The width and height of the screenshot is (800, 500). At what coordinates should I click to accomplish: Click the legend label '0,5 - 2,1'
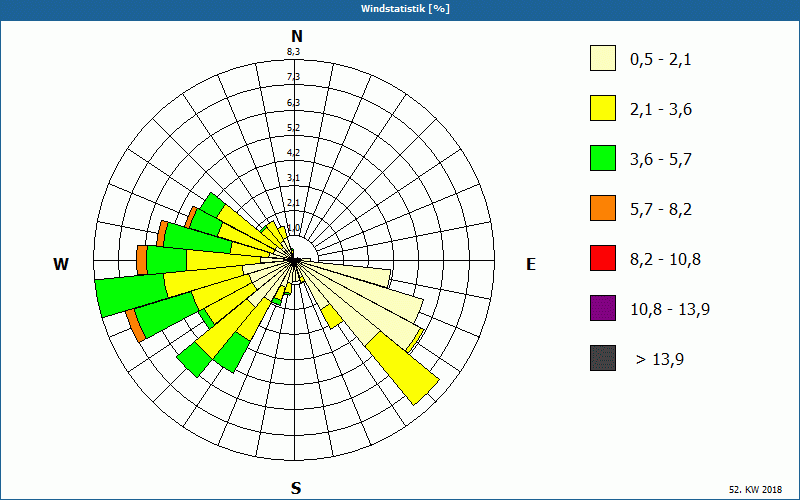pyautogui.click(x=661, y=60)
